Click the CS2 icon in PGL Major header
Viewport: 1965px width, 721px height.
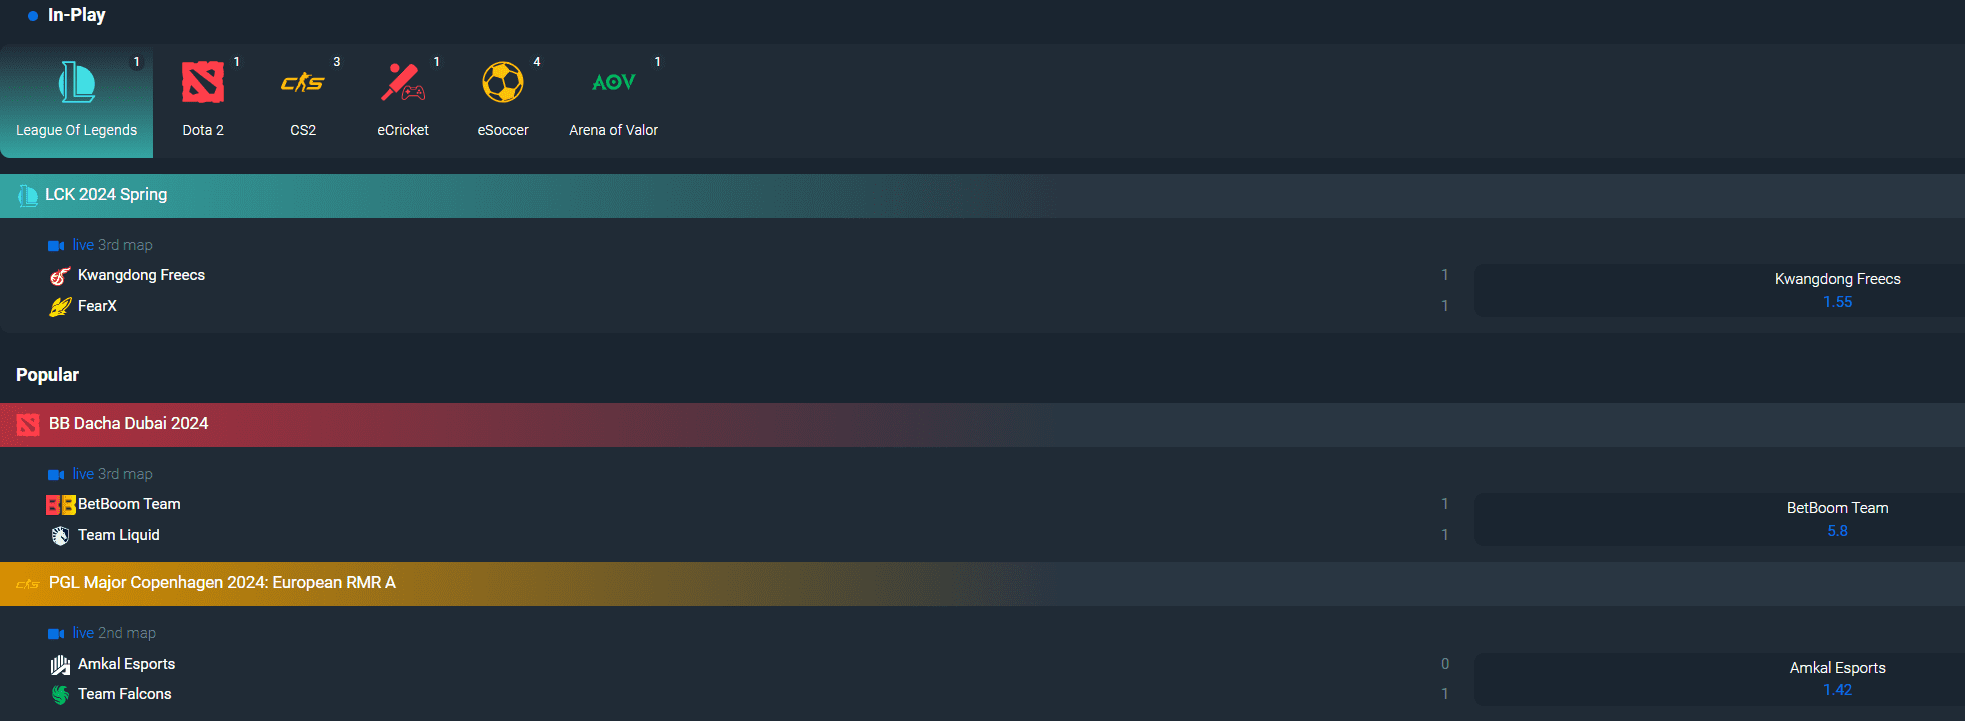28,584
